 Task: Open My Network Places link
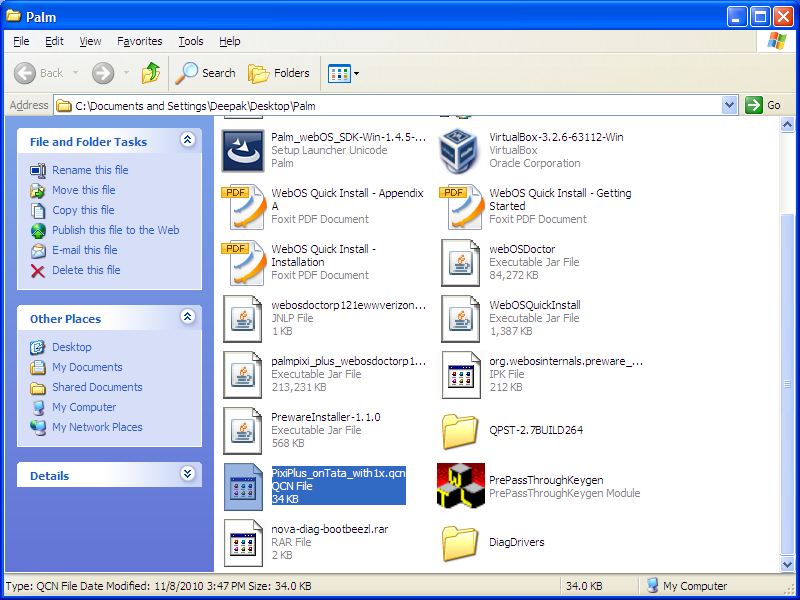tap(97, 427)
